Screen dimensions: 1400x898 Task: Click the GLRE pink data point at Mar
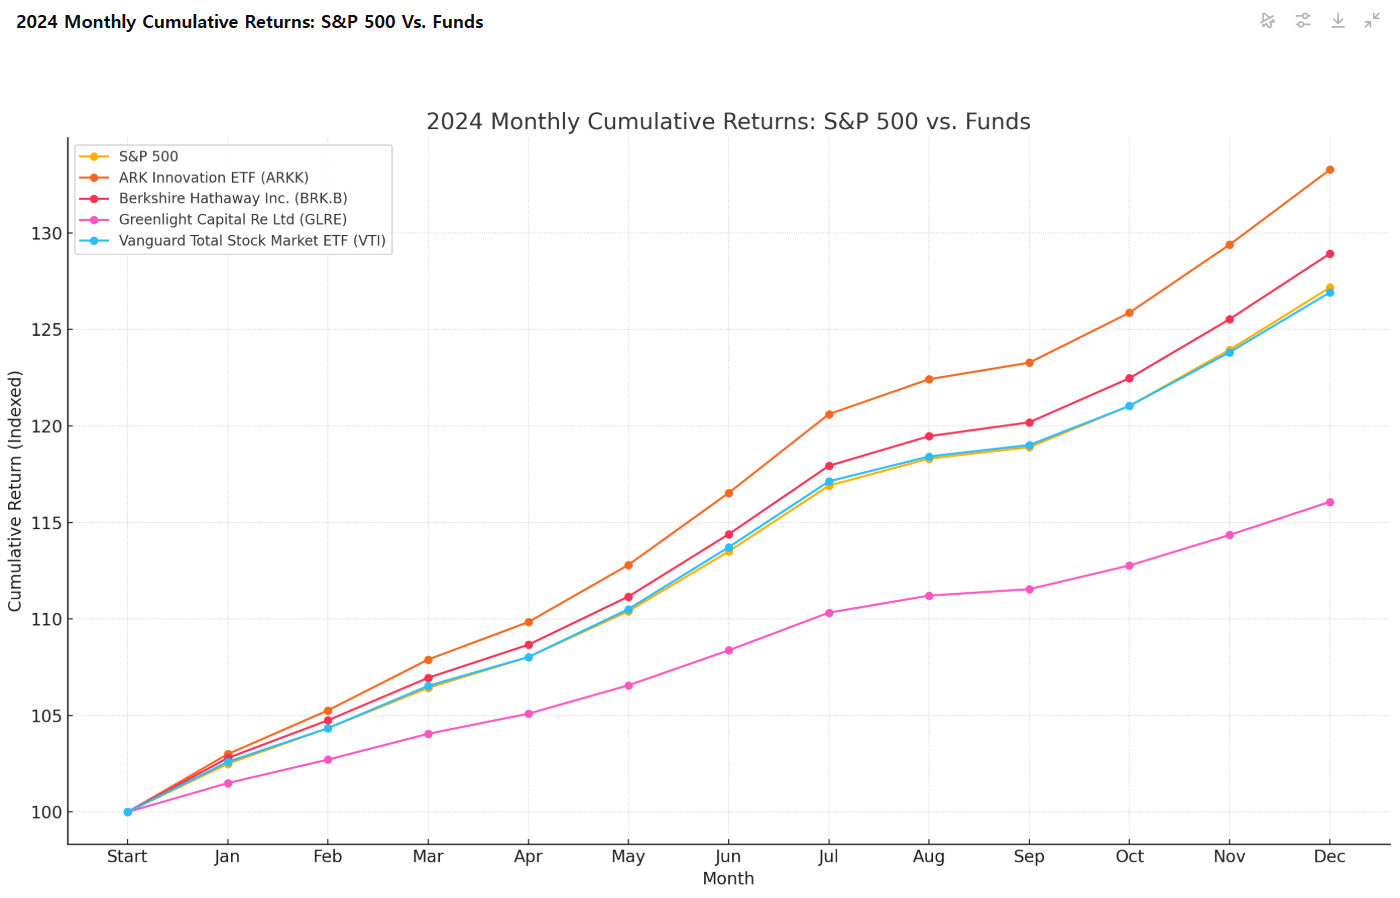428,734
